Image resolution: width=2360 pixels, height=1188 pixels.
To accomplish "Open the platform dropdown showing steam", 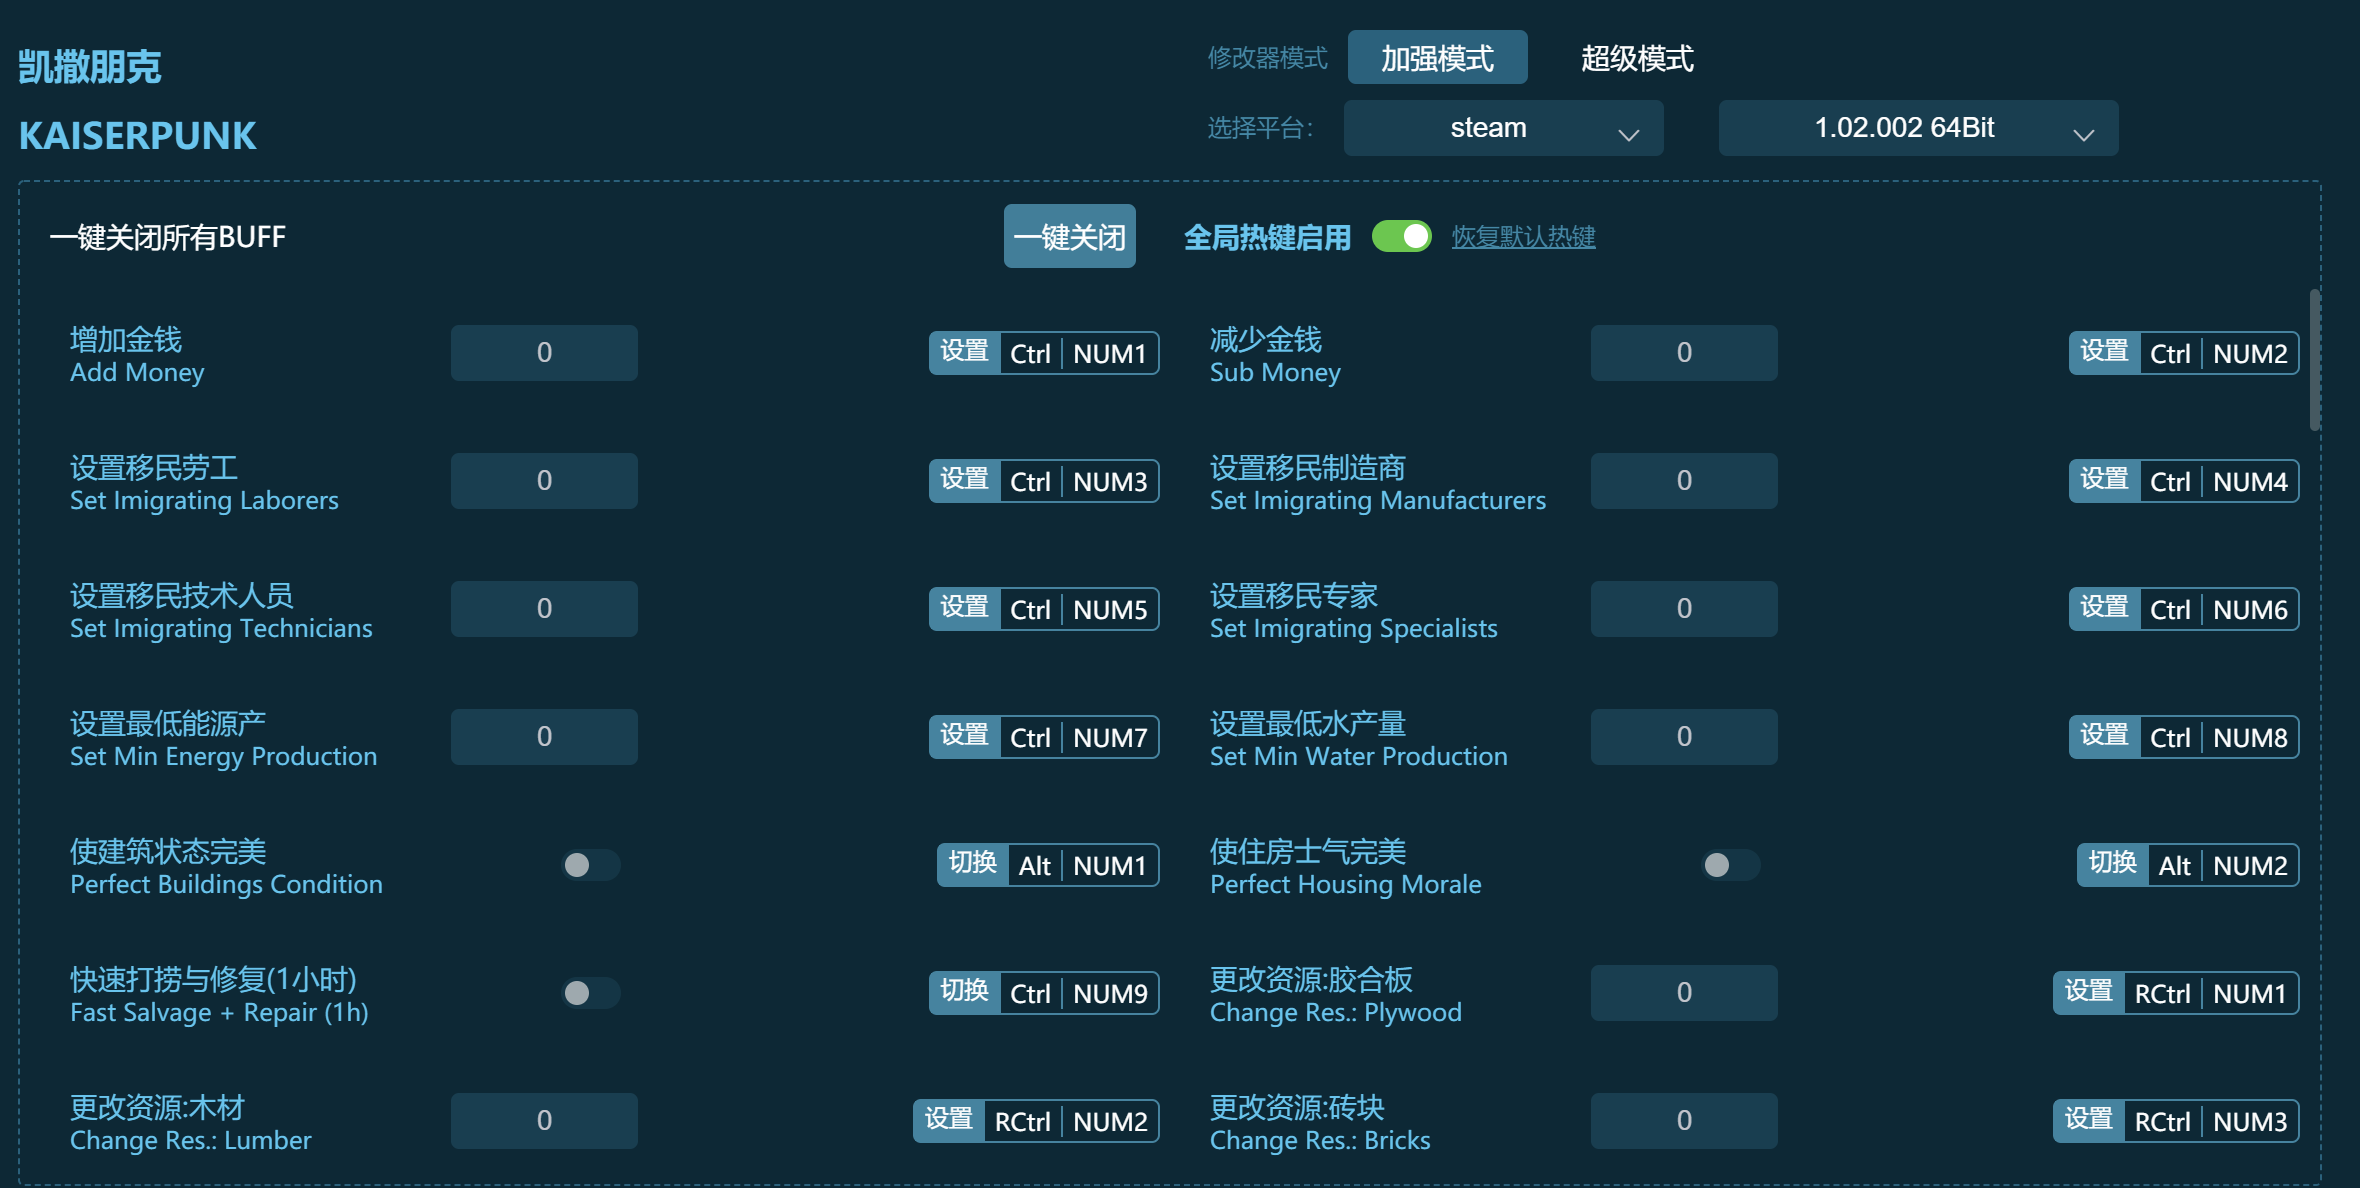I will tap(1503, 128).
